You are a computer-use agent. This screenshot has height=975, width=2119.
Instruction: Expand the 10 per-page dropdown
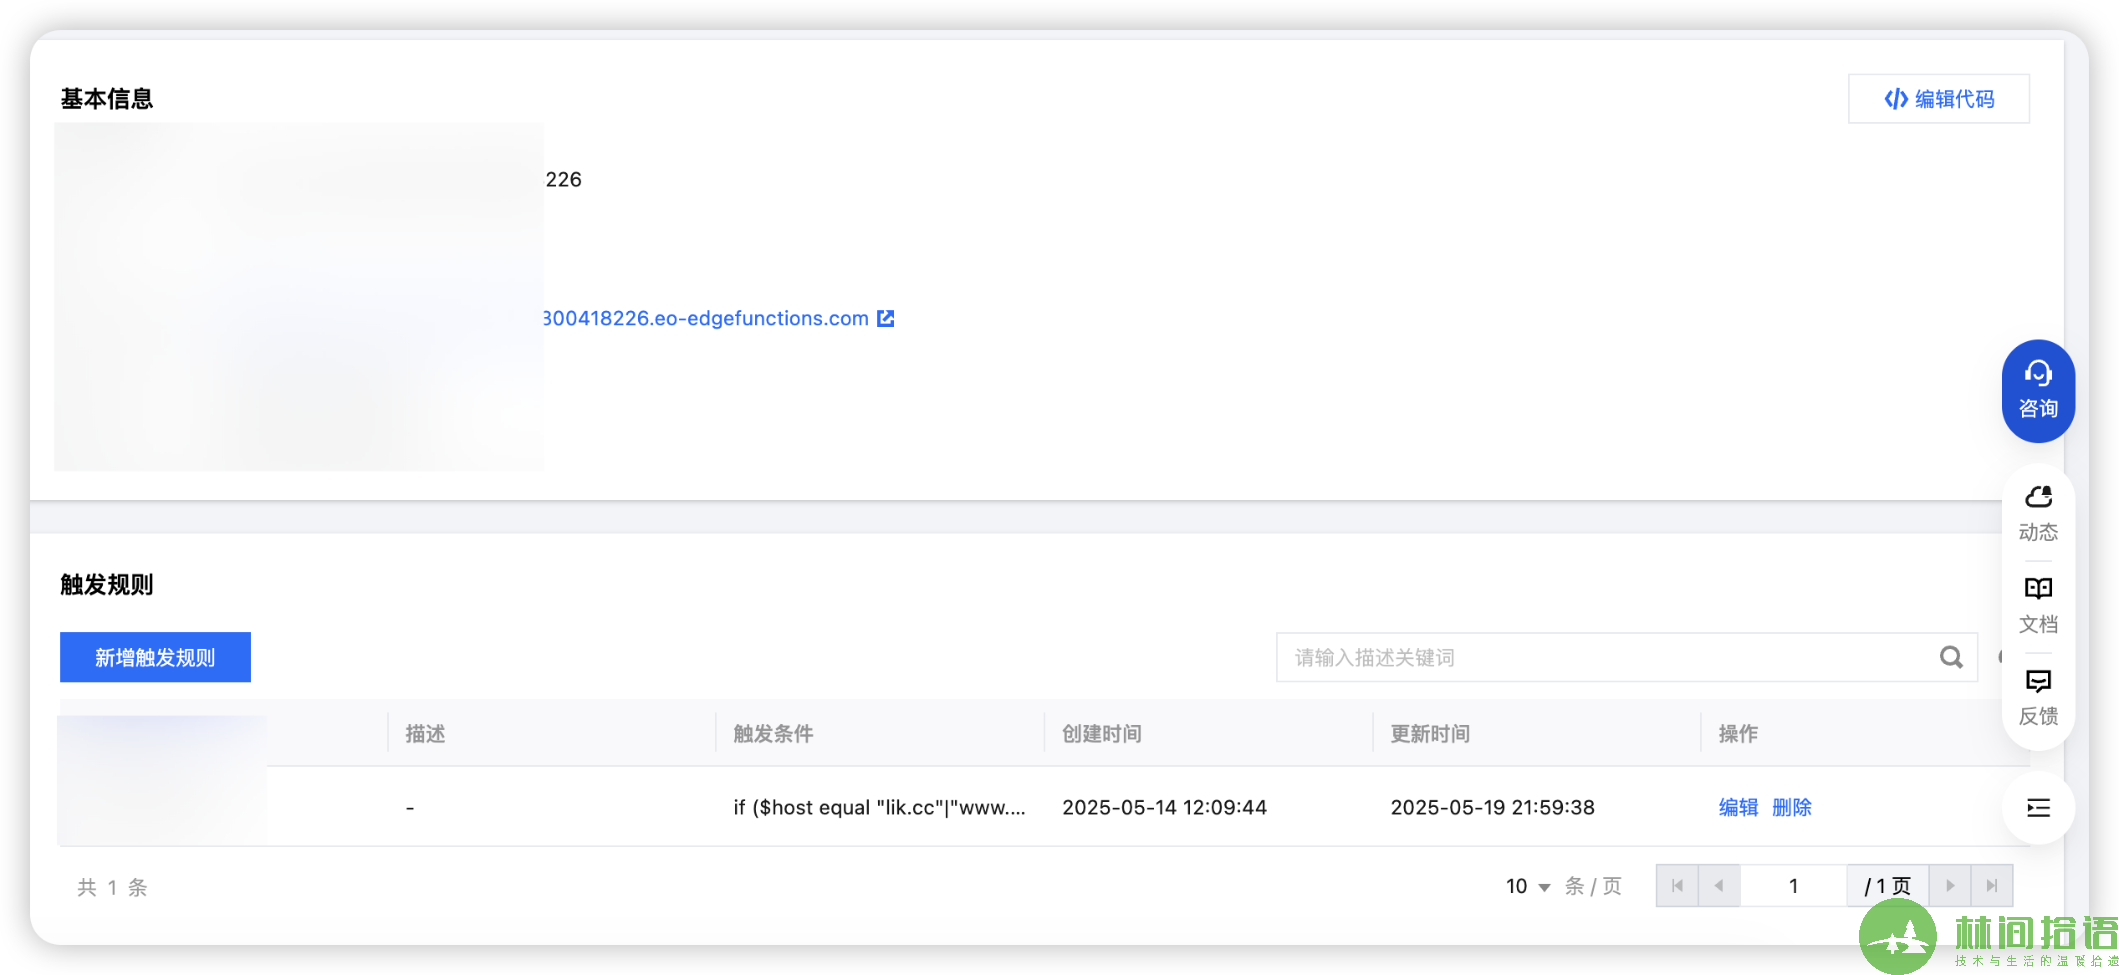(x=1528, y=886)
